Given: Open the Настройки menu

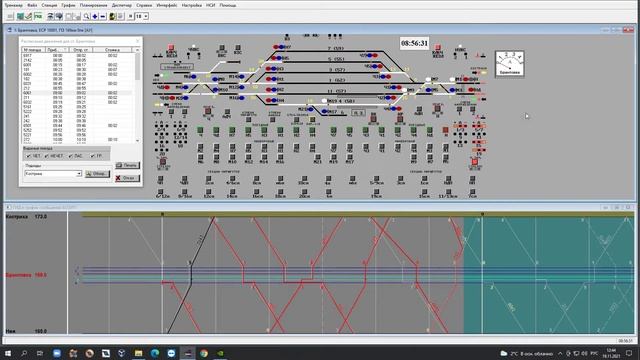Looking at the screenshot, I should (x=192, y=5).
